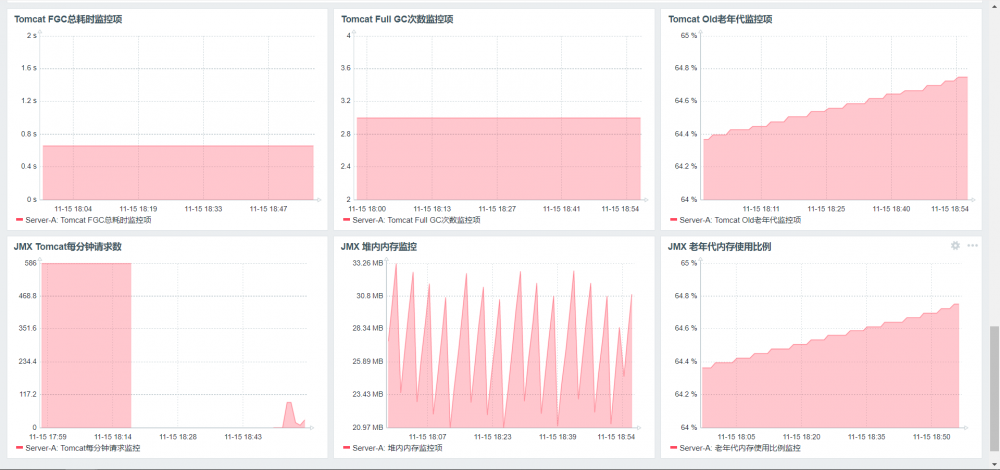
Task: Click the 351.6 axis value
Action: coord(27,328)
